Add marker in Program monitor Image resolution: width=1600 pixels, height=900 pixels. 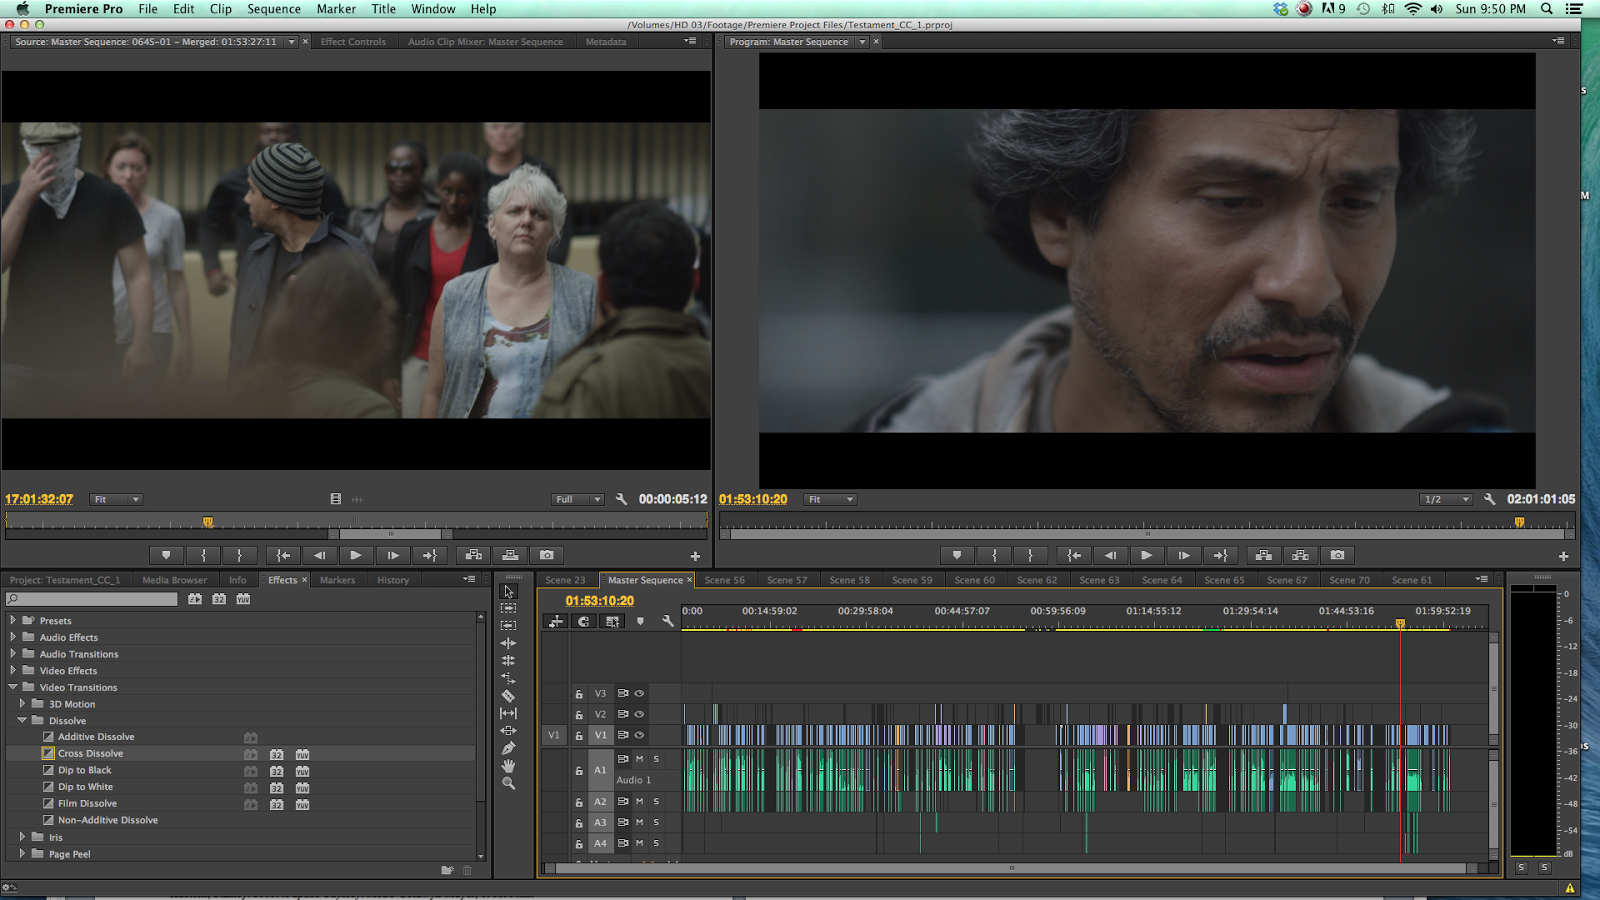[957, 555]
